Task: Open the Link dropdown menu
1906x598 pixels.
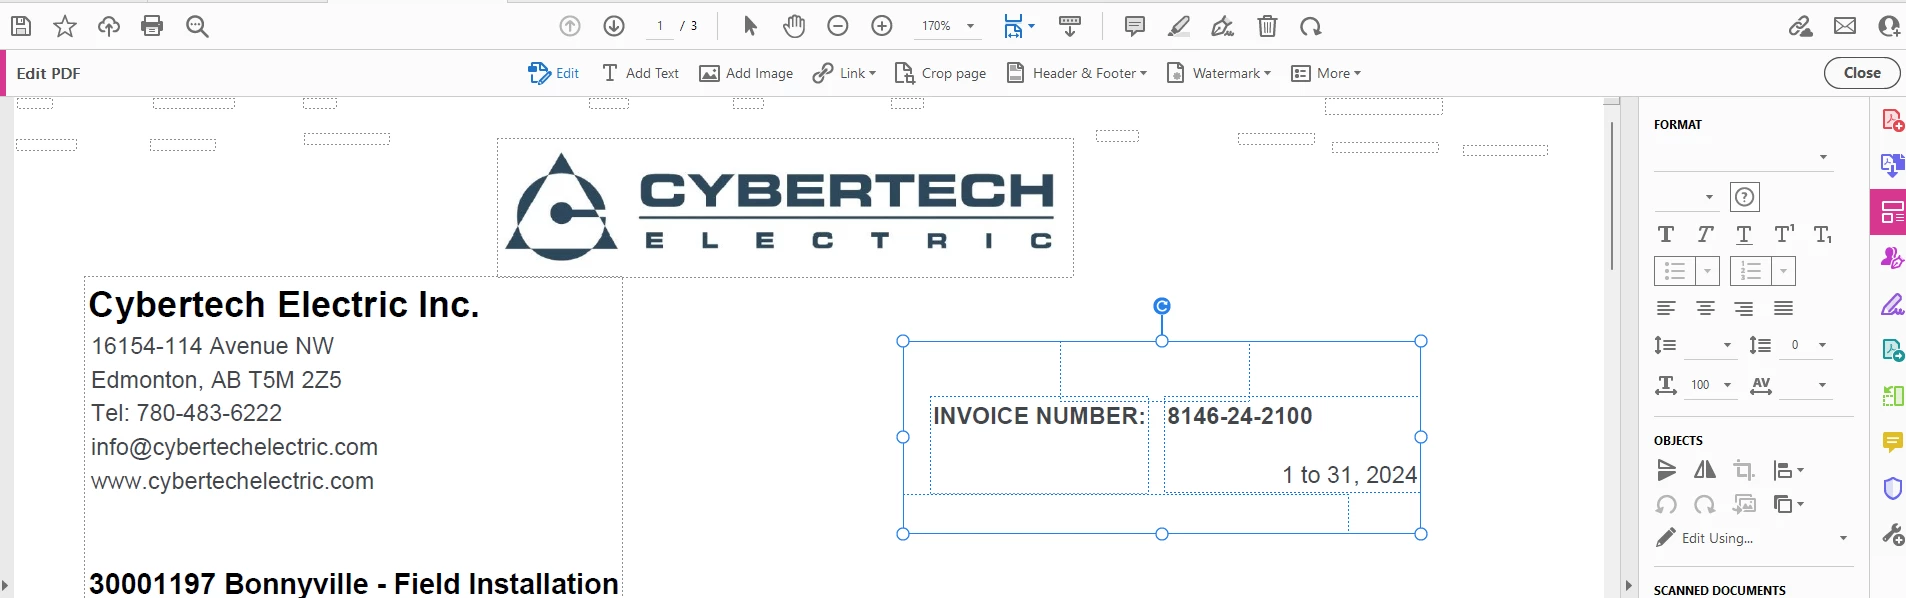Action: [x=844, y=73]
